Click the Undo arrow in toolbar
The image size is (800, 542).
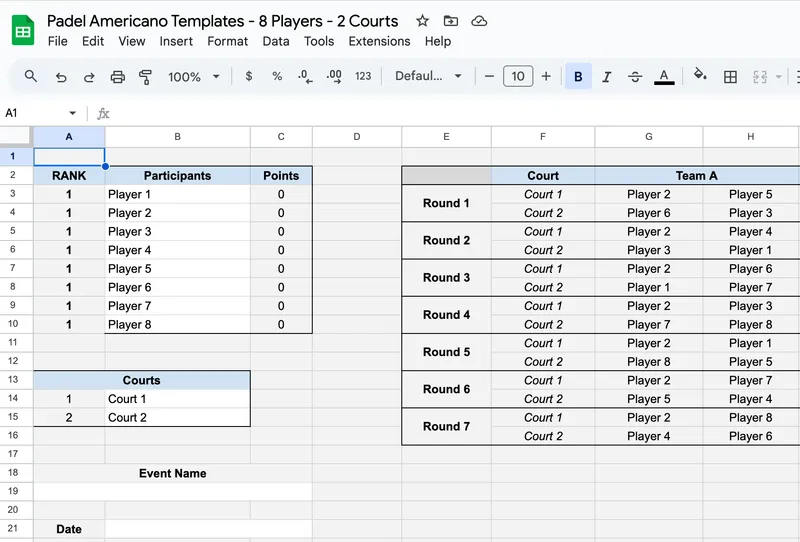tap(61, 77)
